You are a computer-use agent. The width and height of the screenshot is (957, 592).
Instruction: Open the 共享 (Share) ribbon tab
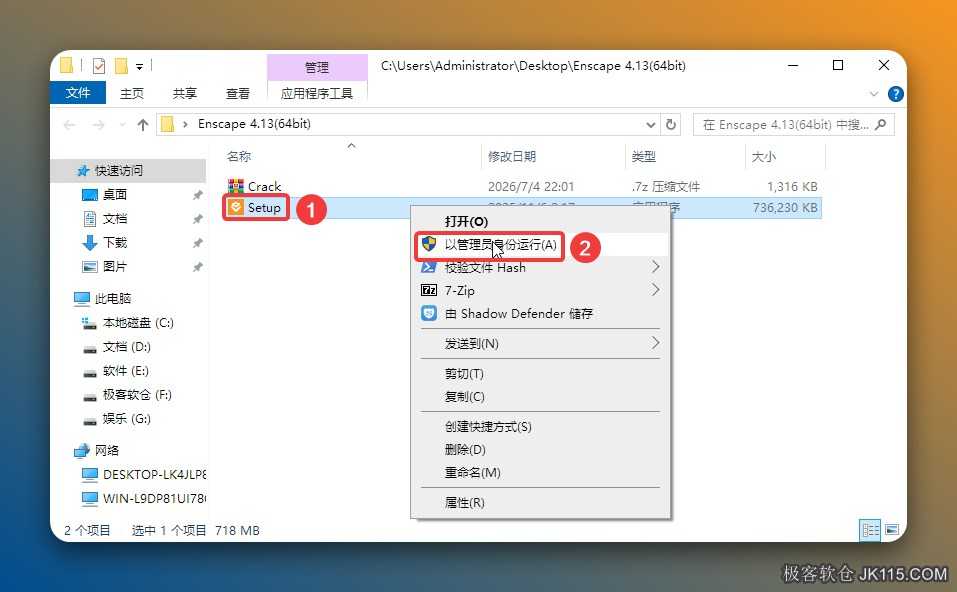tap(184, 93)
